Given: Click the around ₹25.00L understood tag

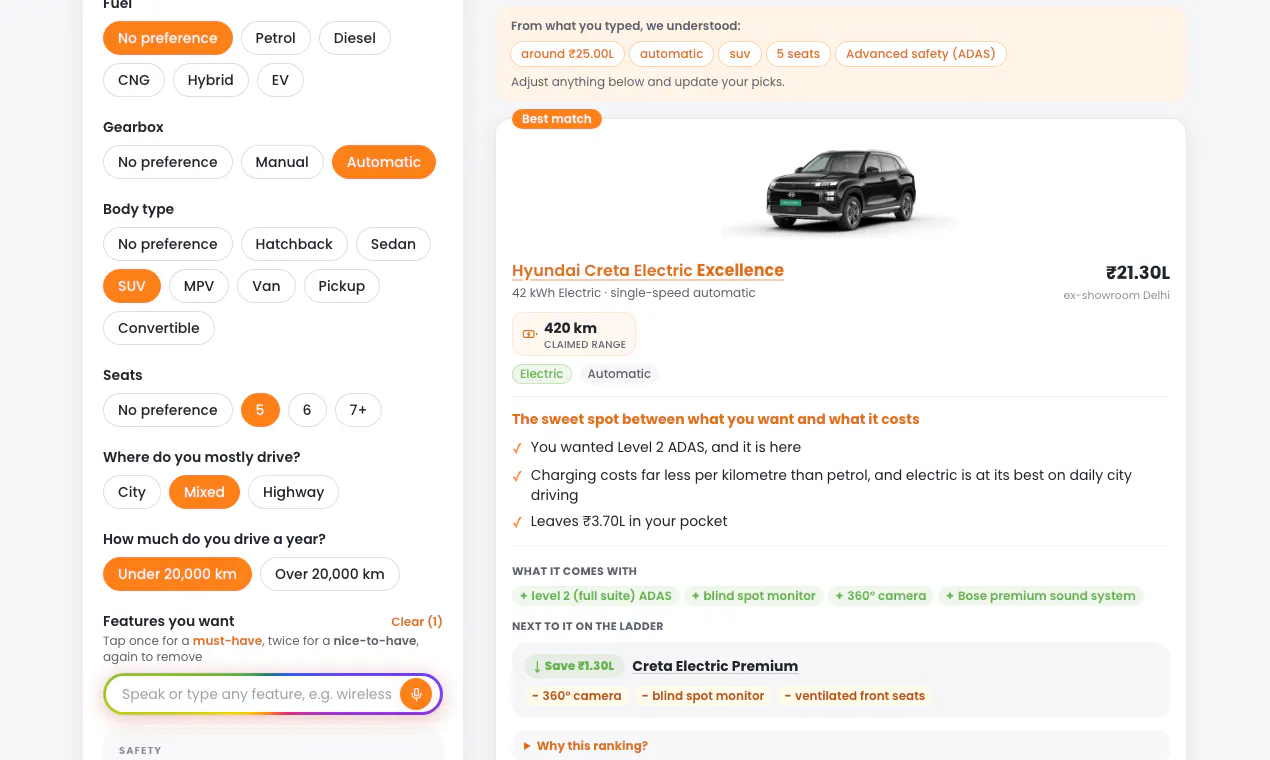Looking at the screenshot, I should point(568,54).
